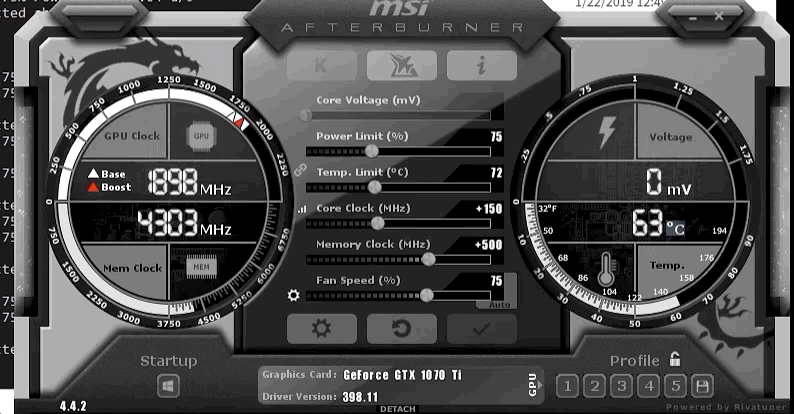Click the Core Clock slider handle

coord(378,223)
